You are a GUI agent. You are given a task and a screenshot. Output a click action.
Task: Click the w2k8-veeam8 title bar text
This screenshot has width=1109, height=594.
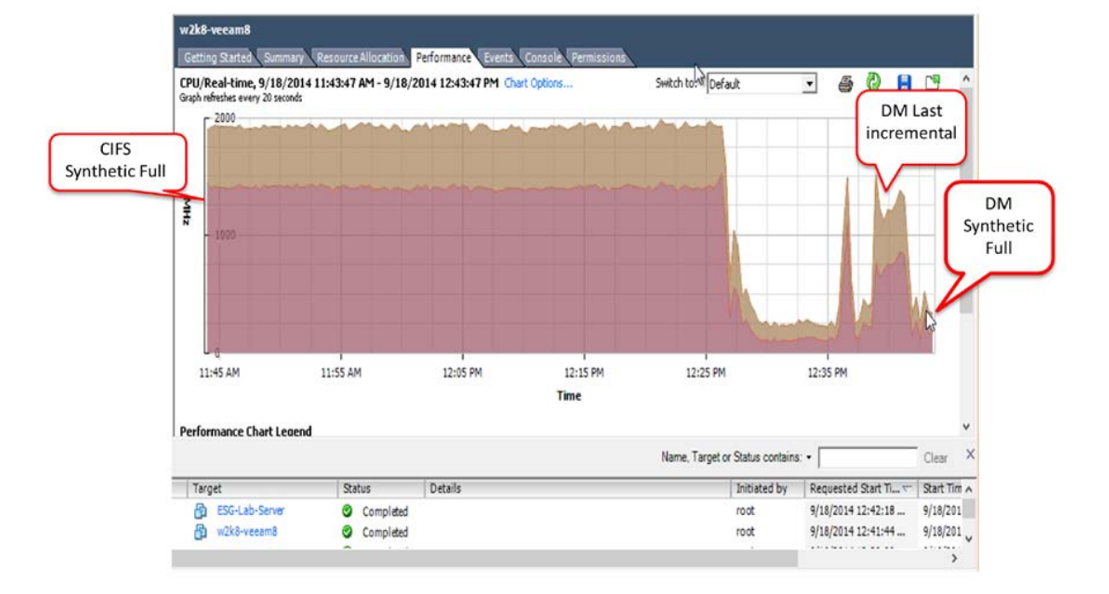point(214,30)
